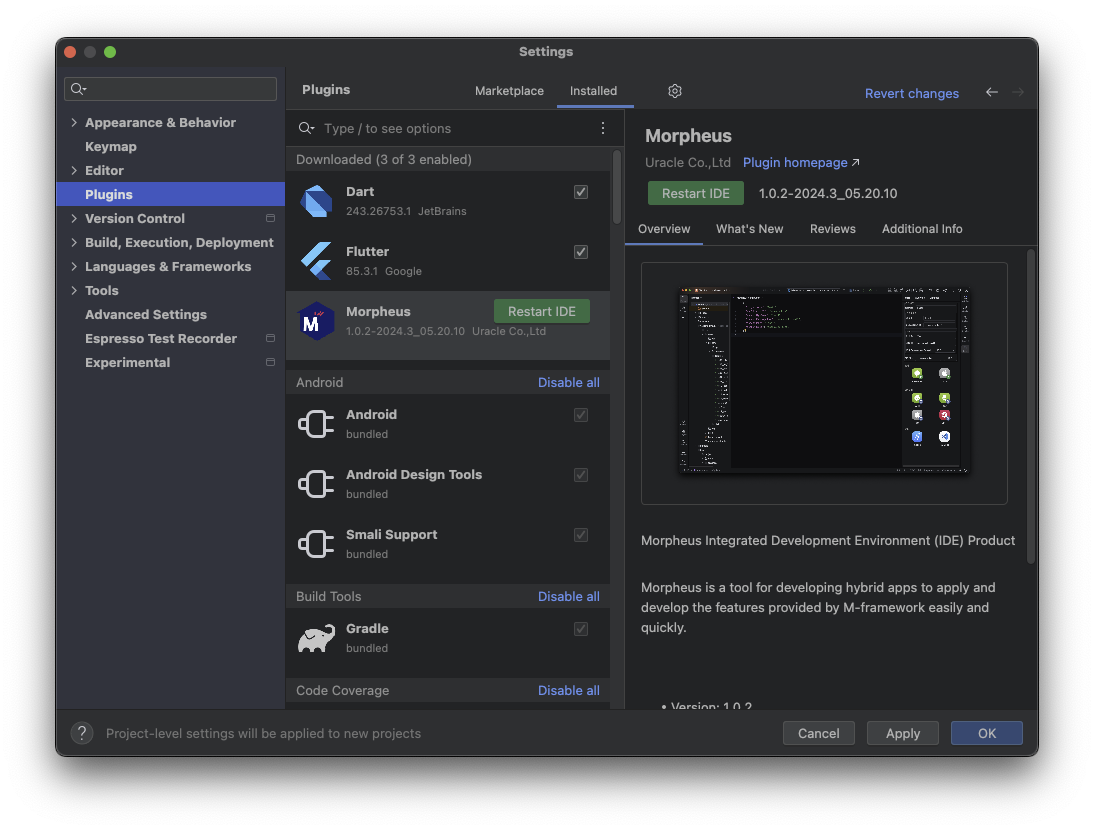
Task: Open the Additional Info tab
Action: pyautogui.click(x=922, y=229)
